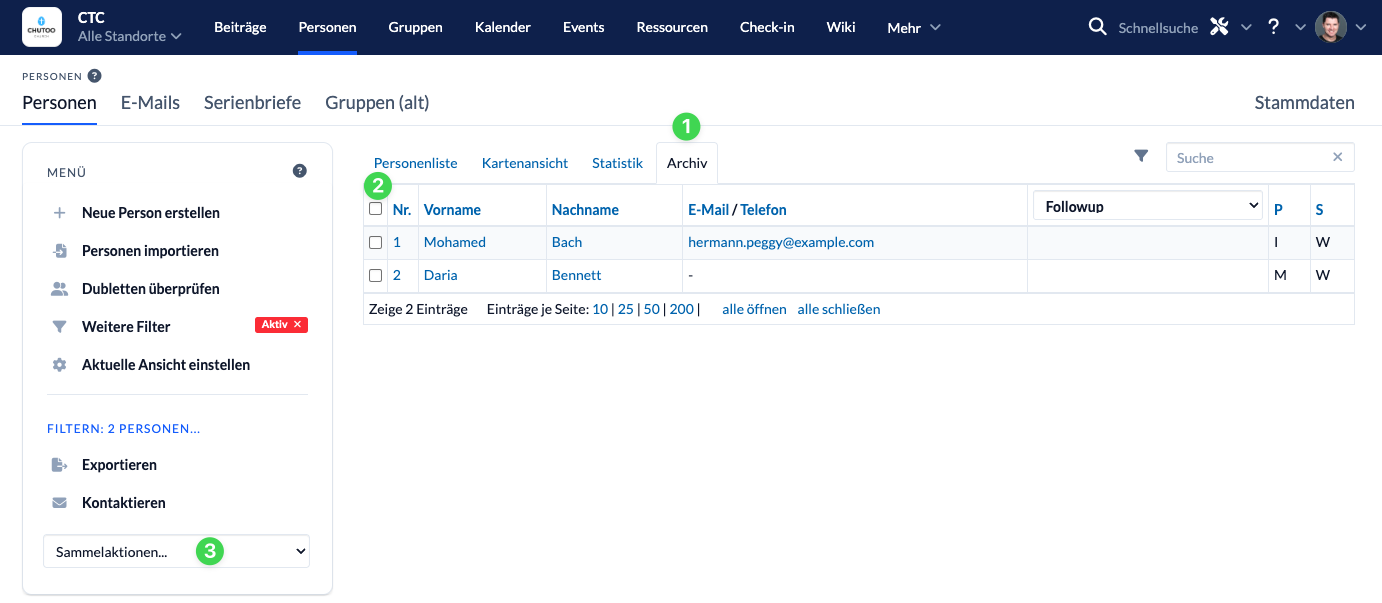Click the help icon in Menü panel
The width and height of the screenshot is (1382, 603).
(299, 172)
